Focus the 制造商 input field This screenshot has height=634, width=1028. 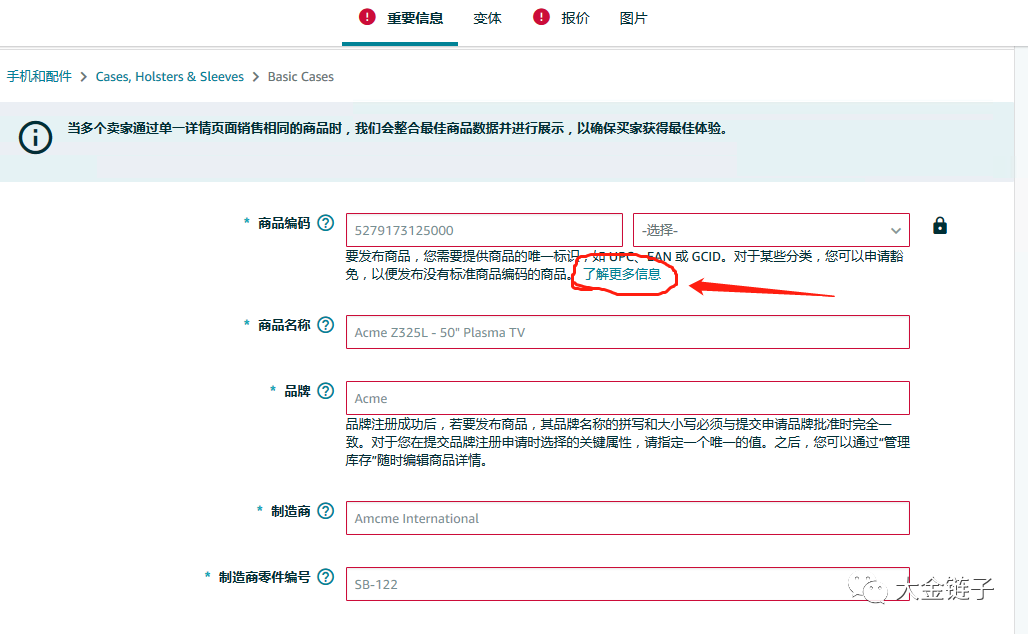[x=627, y=518]
